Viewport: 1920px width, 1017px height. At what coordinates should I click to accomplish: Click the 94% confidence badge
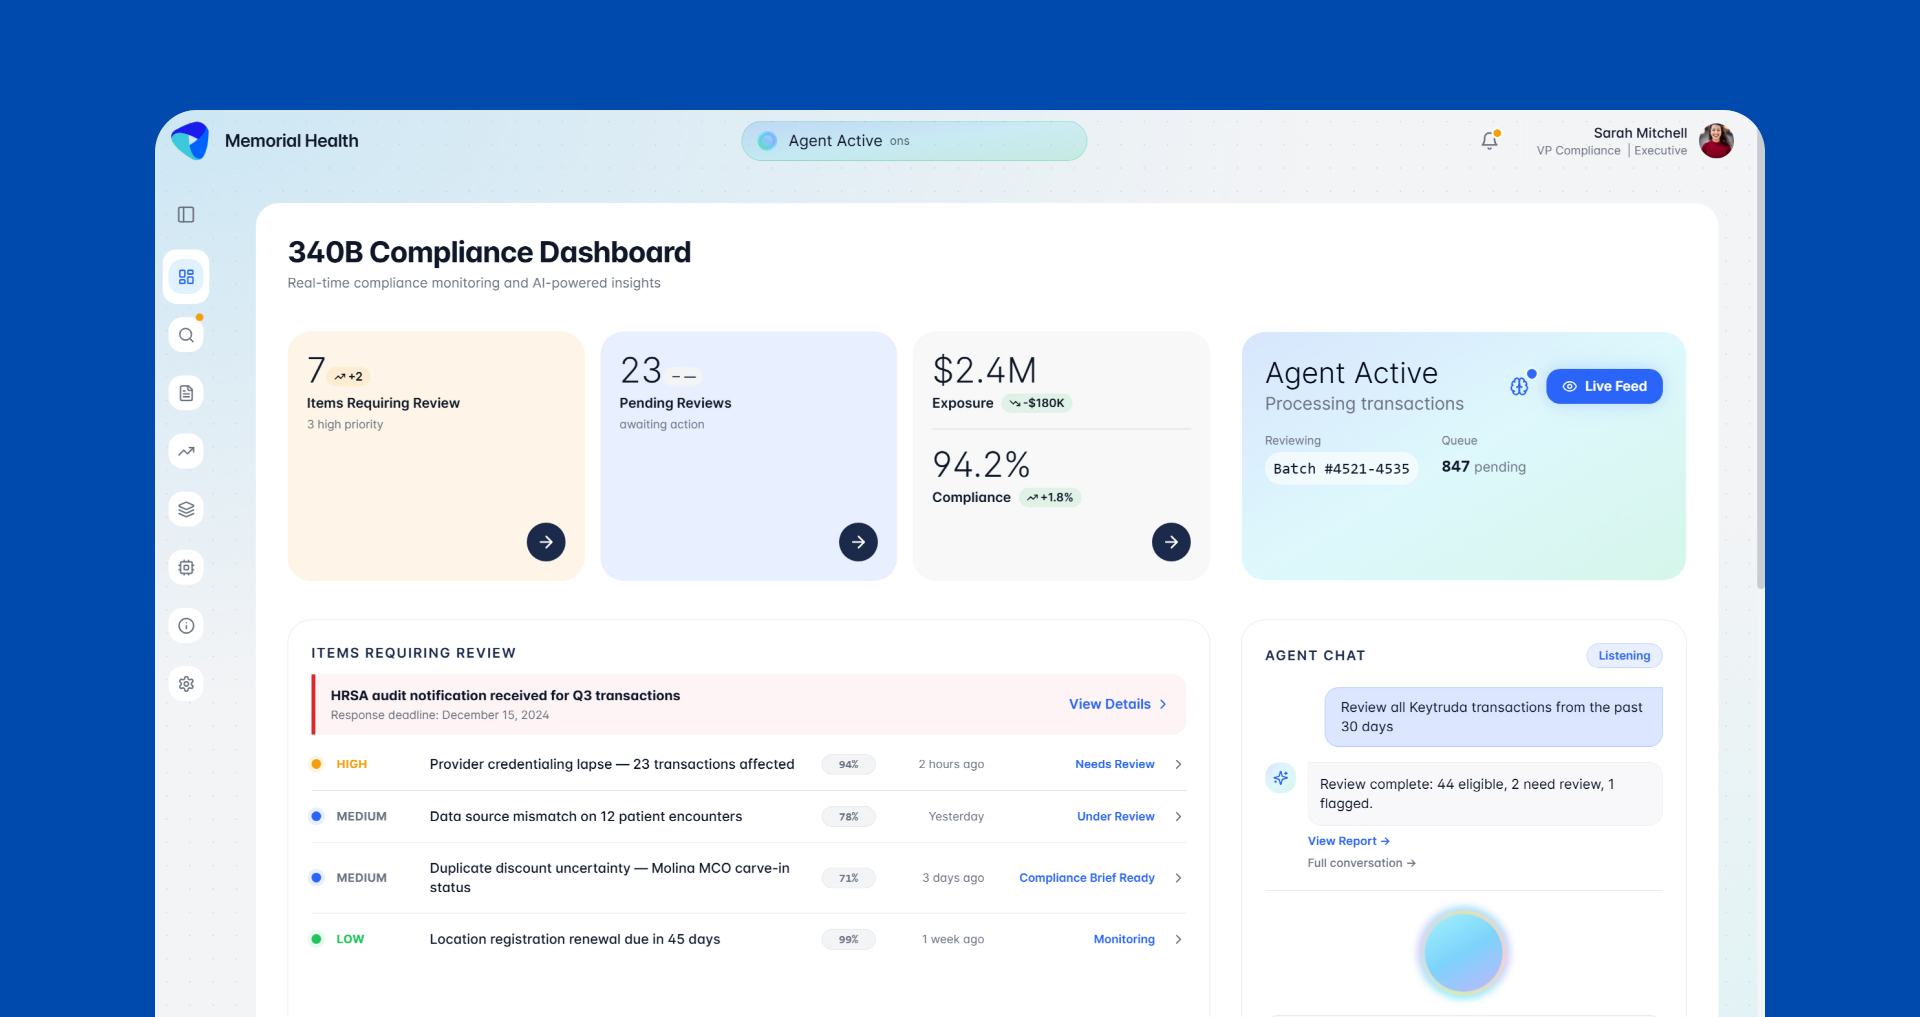[x=849, y=764]
